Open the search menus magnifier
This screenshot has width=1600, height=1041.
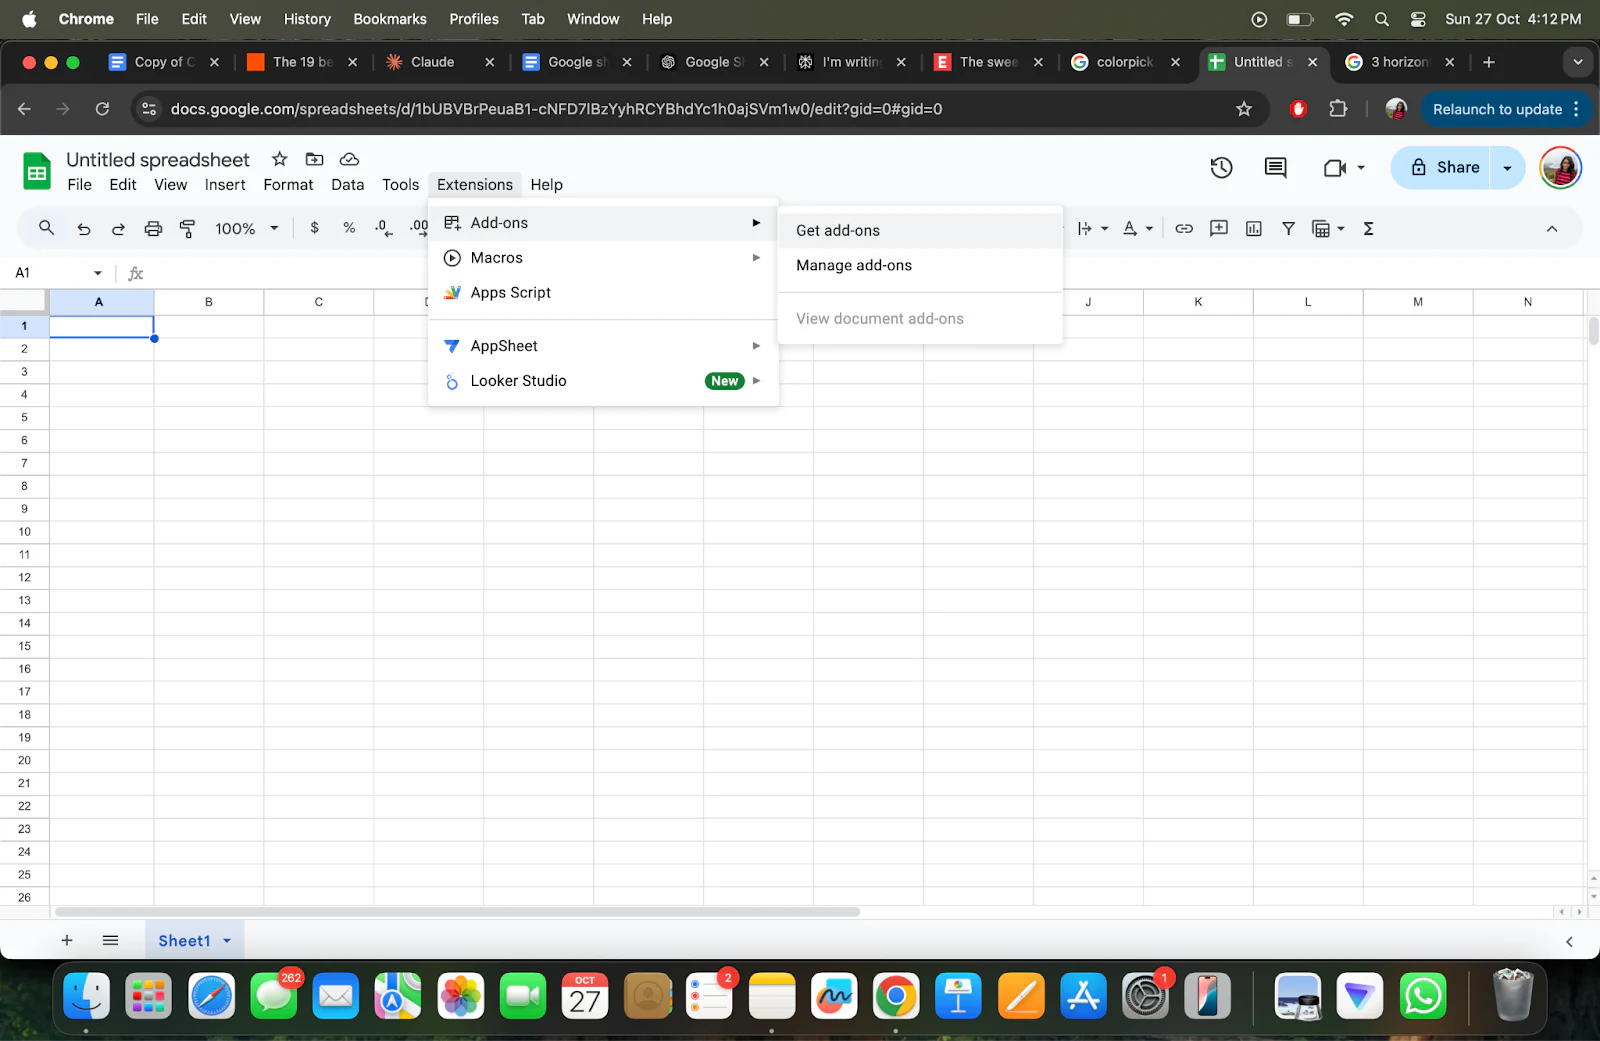tap(46, 228)
